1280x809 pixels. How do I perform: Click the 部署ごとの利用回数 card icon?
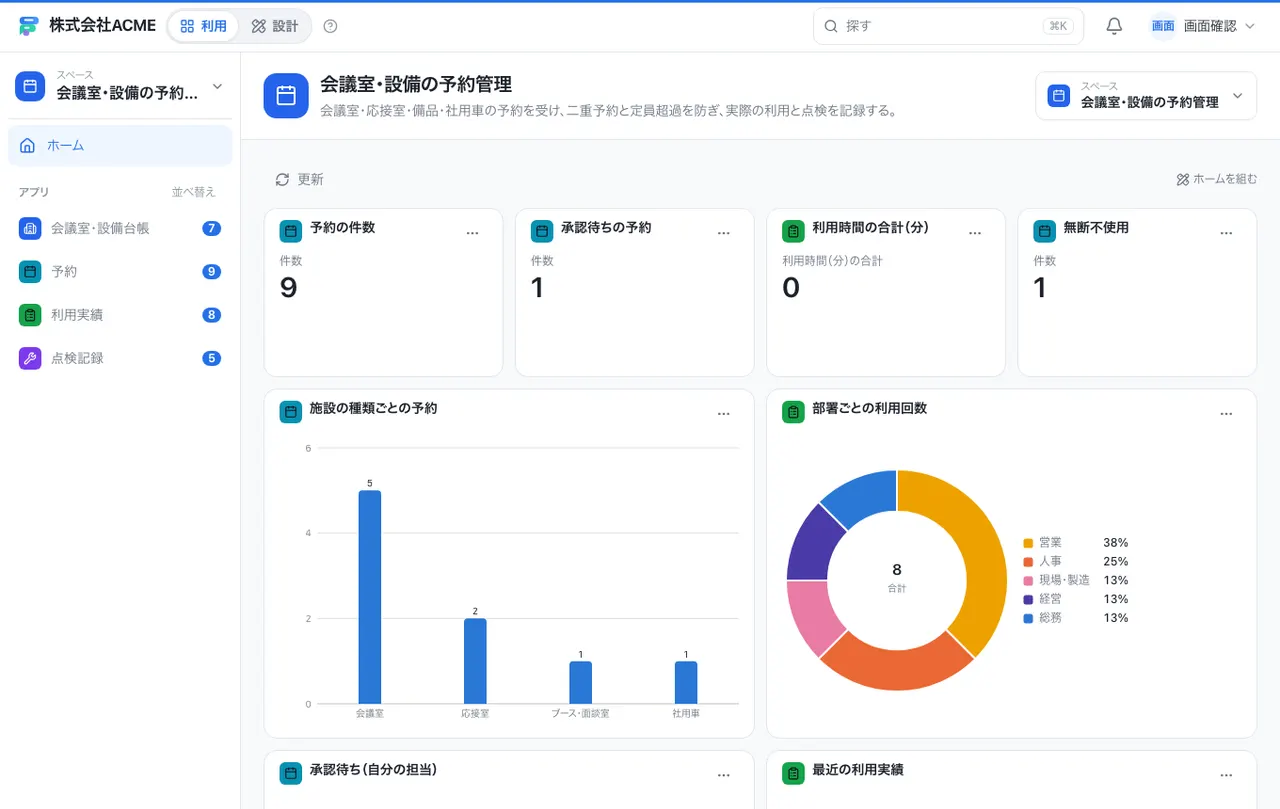pyautogui.click(x=793, y=412)
